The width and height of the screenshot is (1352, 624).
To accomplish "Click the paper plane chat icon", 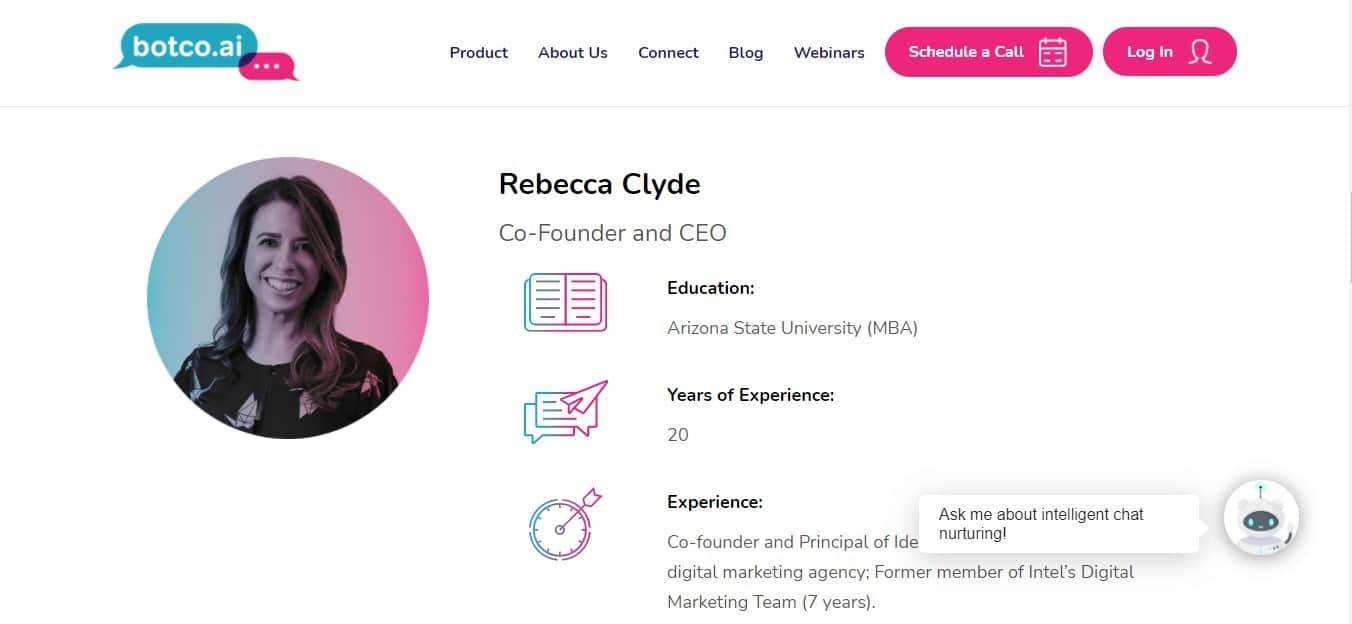I will click(x=565, y=411).
